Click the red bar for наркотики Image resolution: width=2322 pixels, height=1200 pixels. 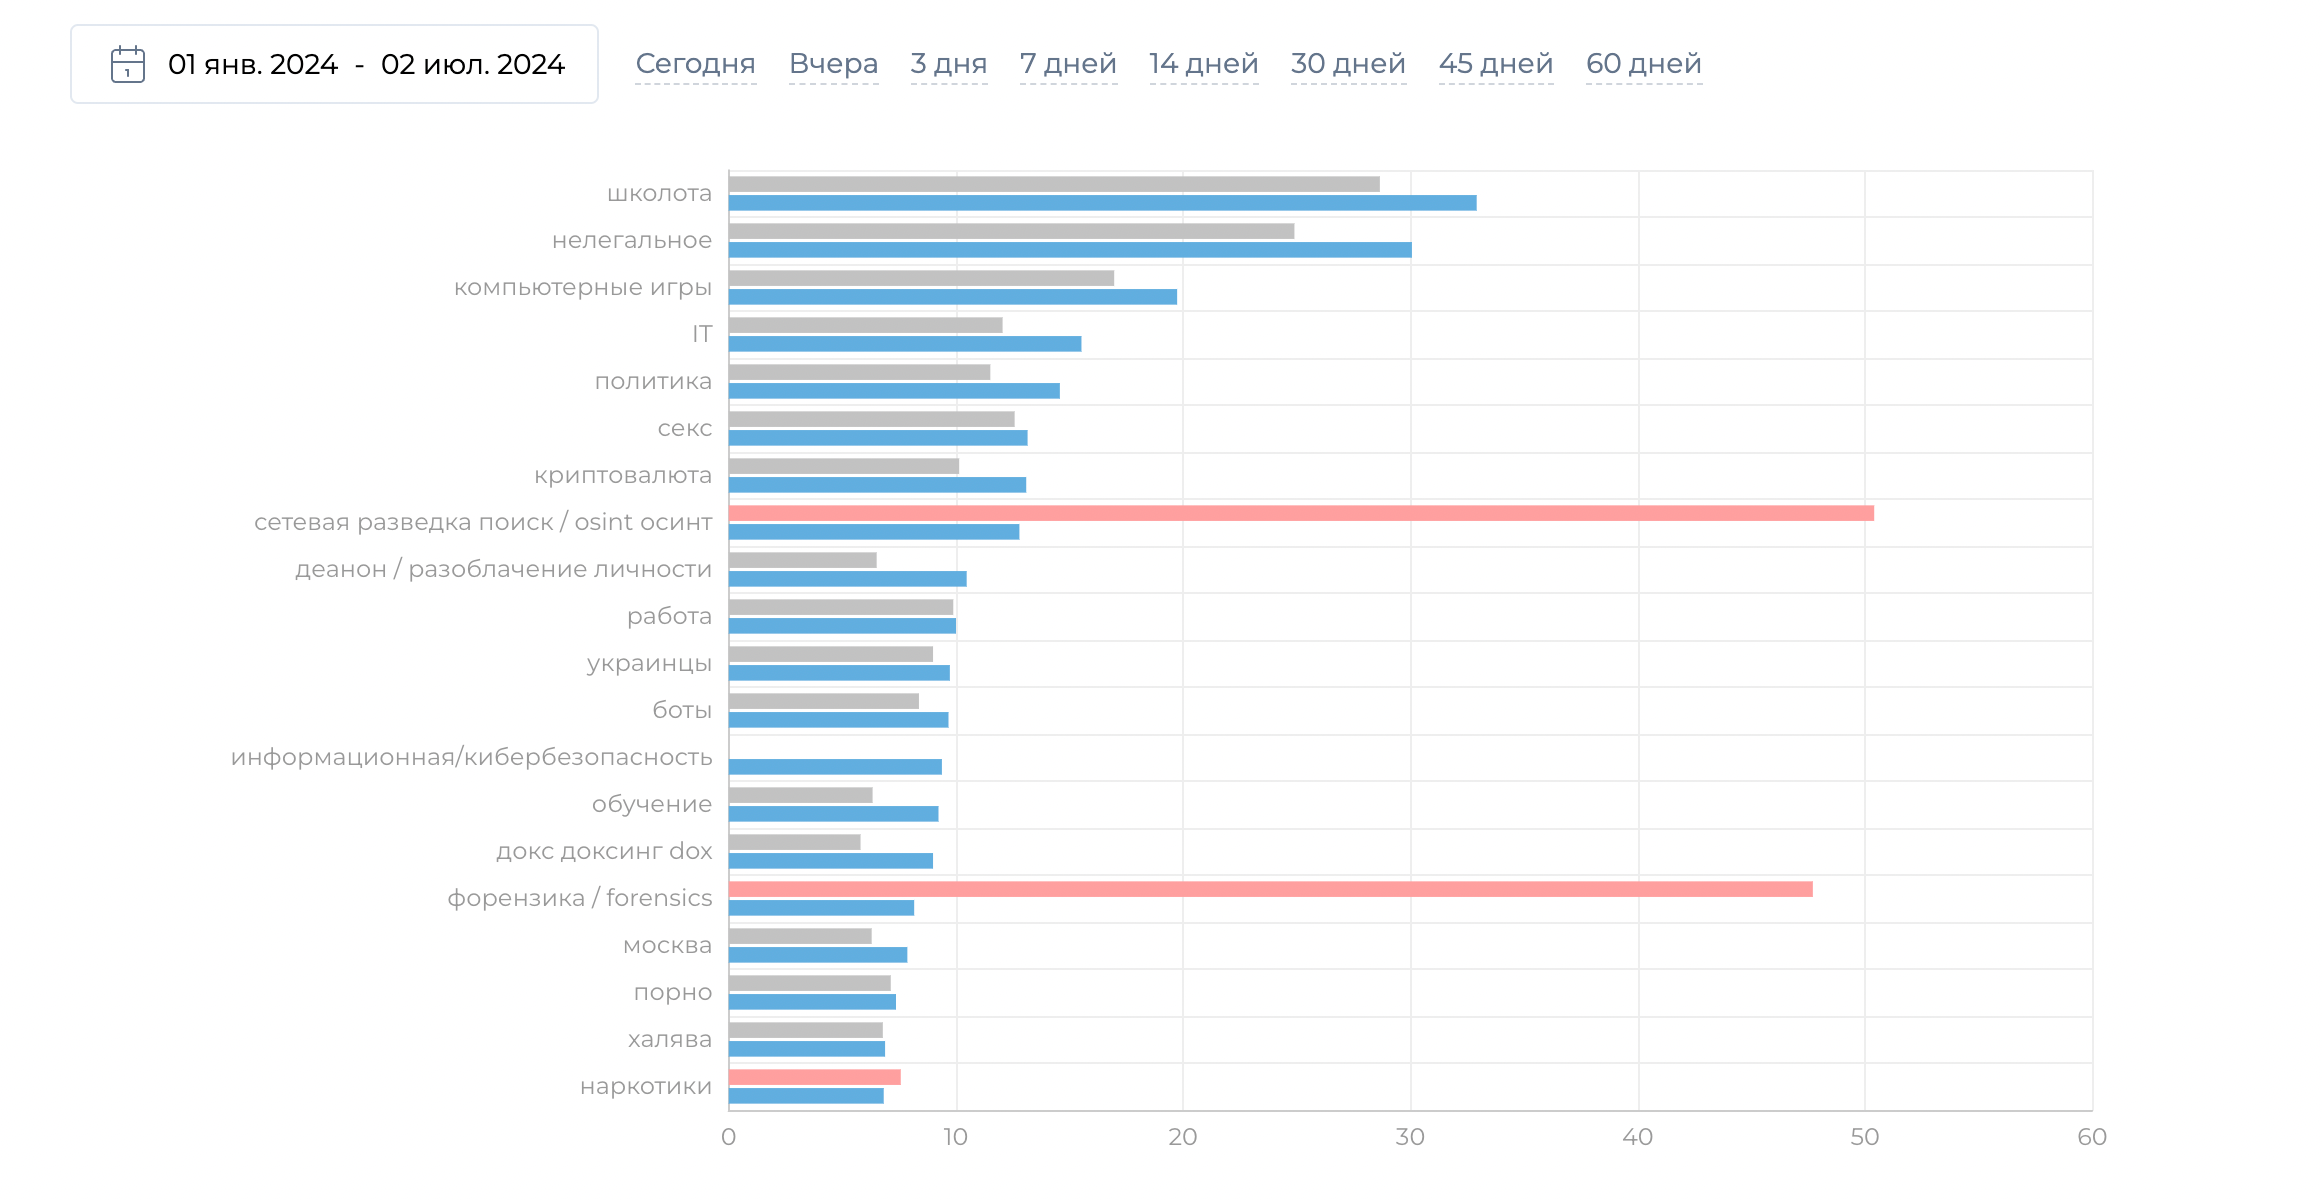(814, 1077)
